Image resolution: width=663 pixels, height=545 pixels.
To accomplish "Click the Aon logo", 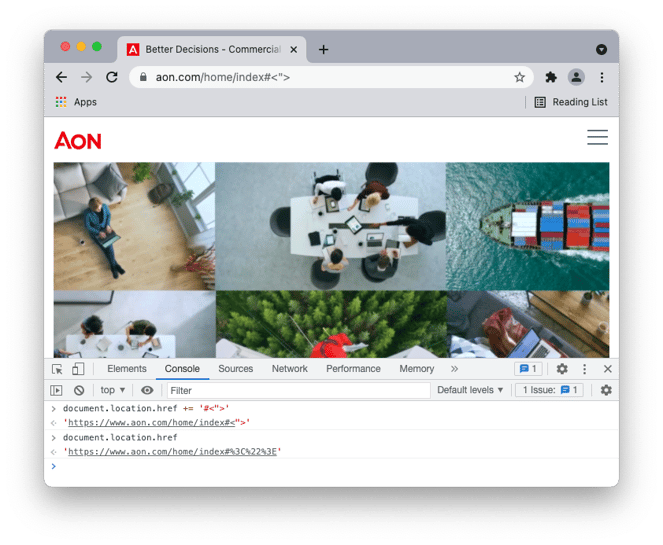I will point(78,140).
